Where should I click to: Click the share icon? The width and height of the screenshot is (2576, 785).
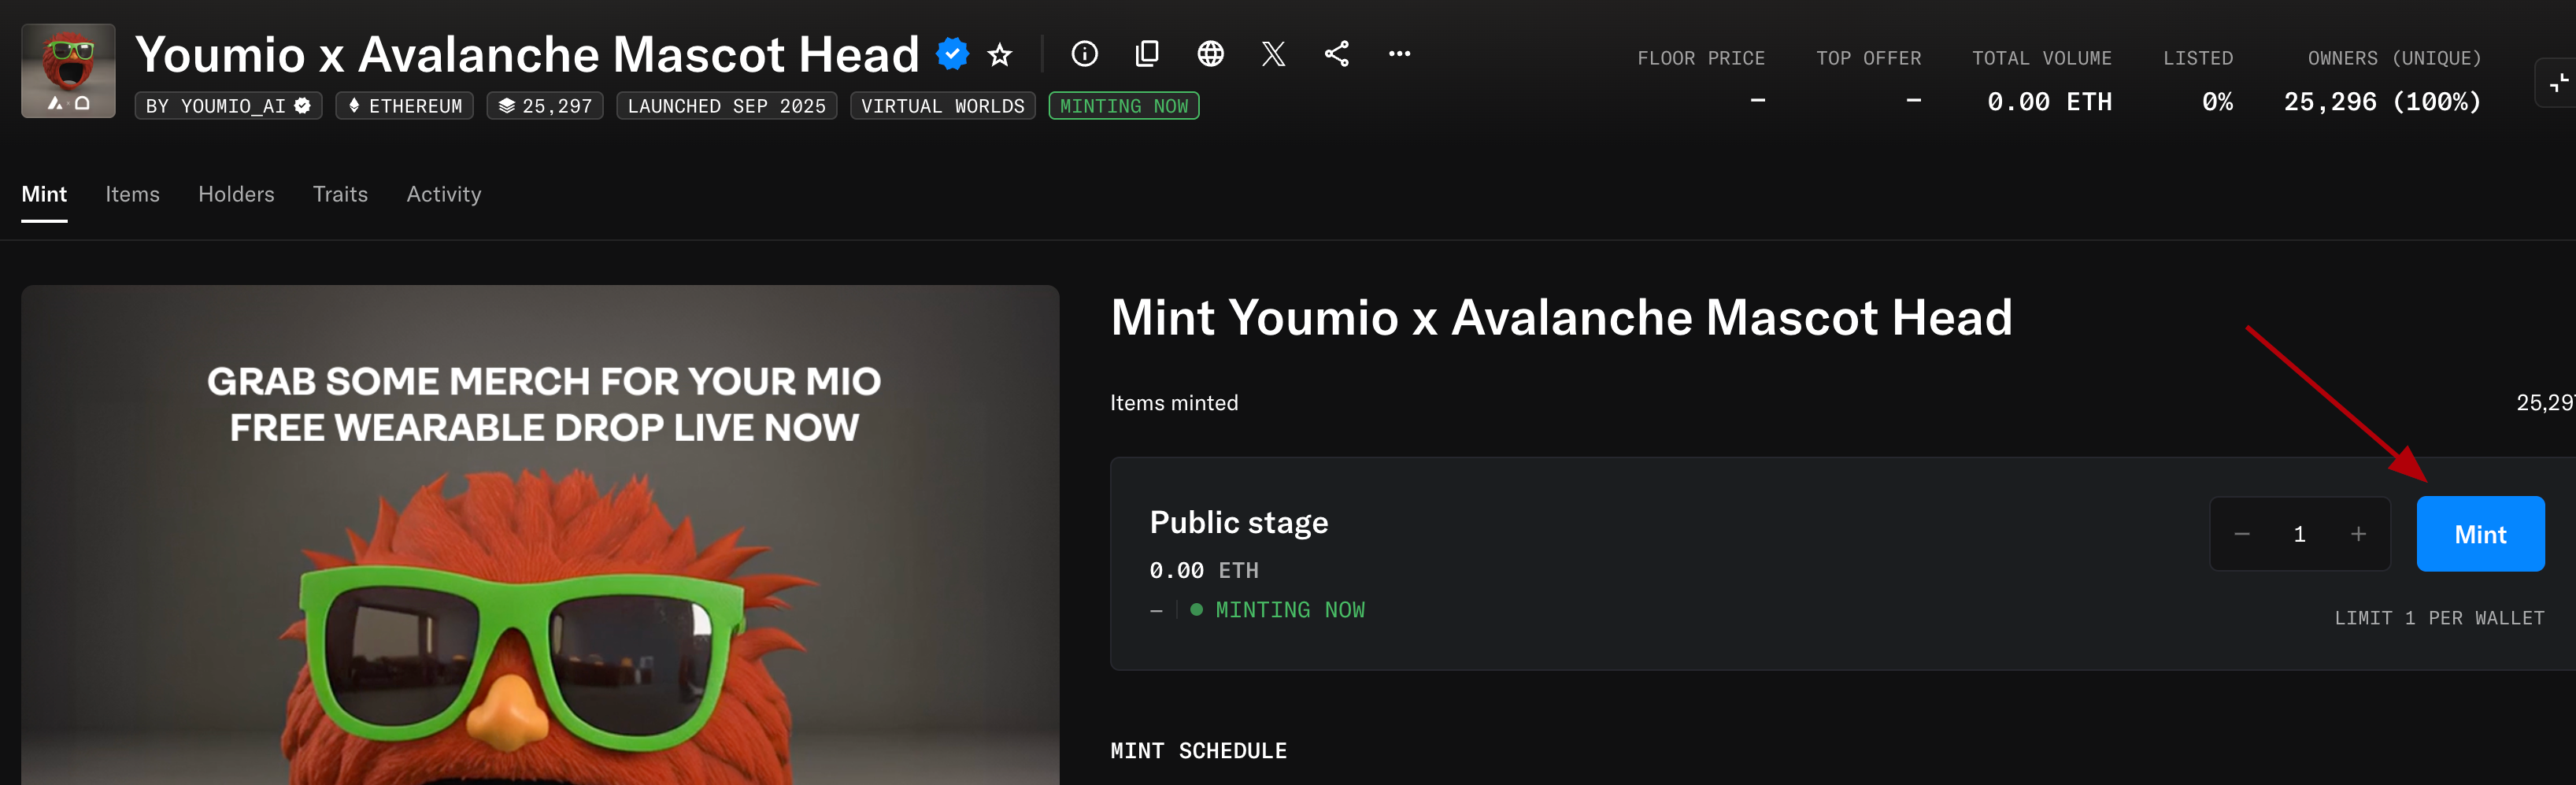pos(1336,54)
